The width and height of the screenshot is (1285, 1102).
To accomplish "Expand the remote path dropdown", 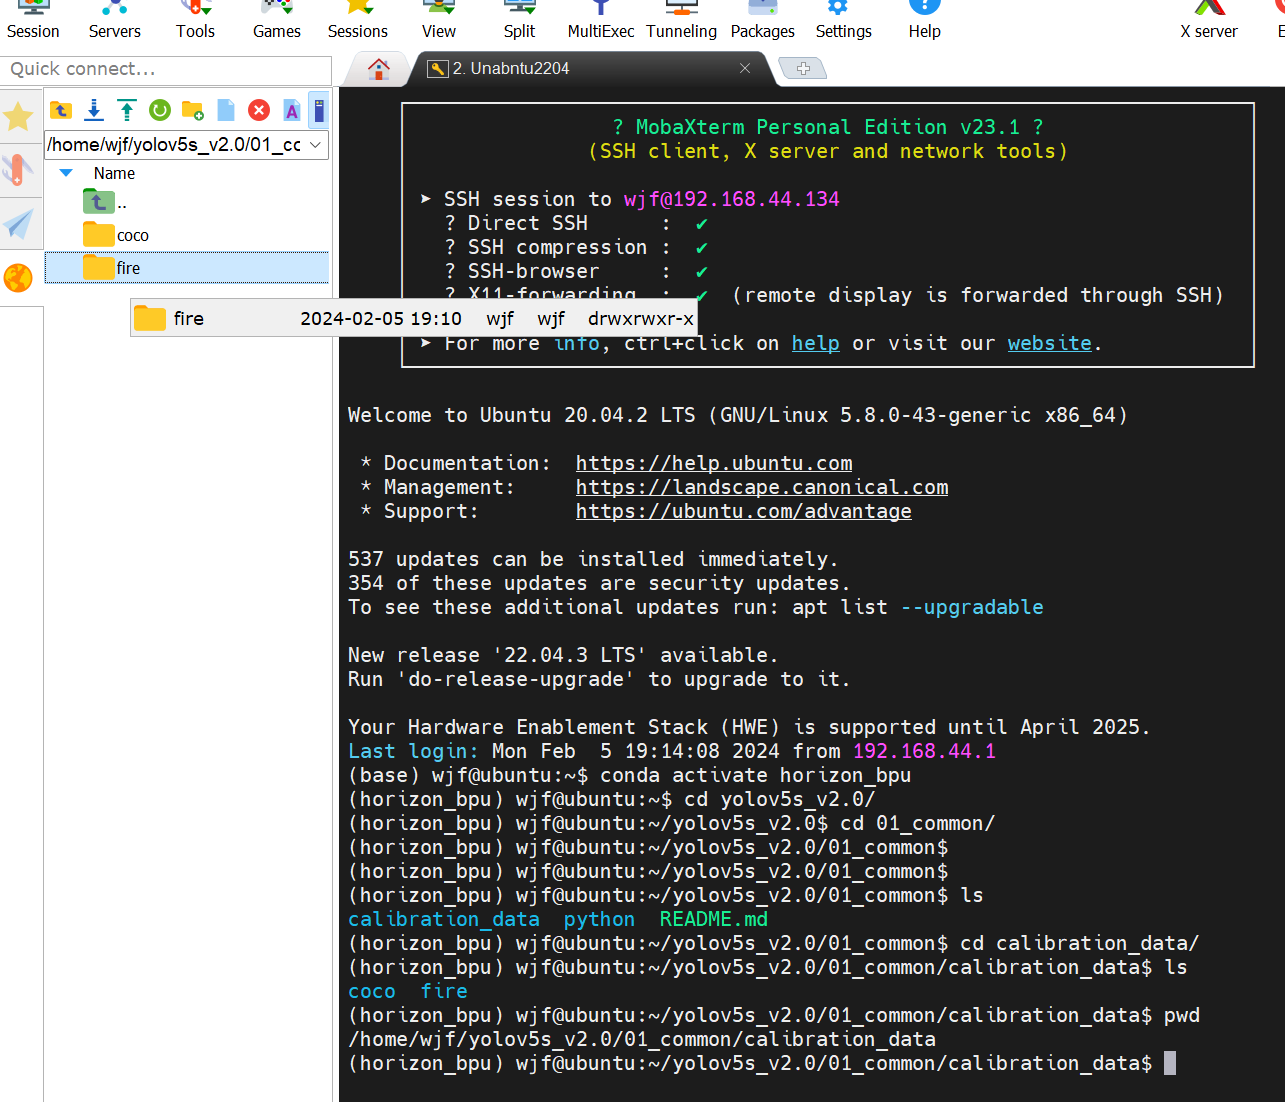I will (x=316, y=145).
